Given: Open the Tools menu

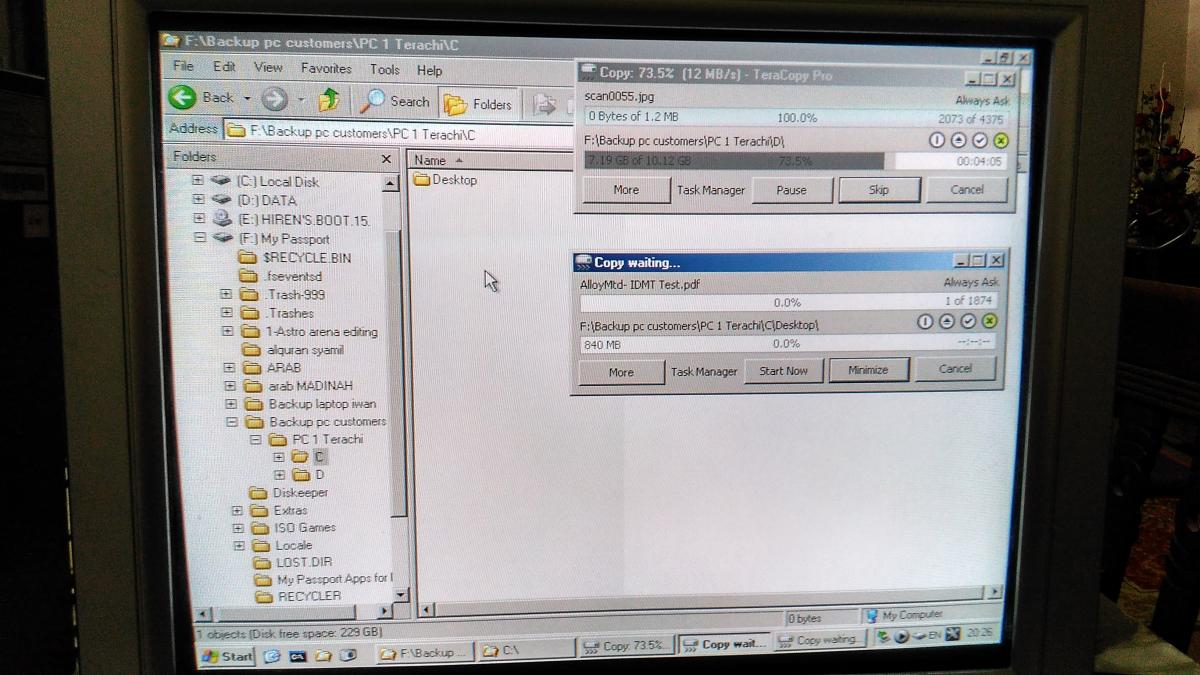Looking at the screenshot, I should click(x=384, y=70).
